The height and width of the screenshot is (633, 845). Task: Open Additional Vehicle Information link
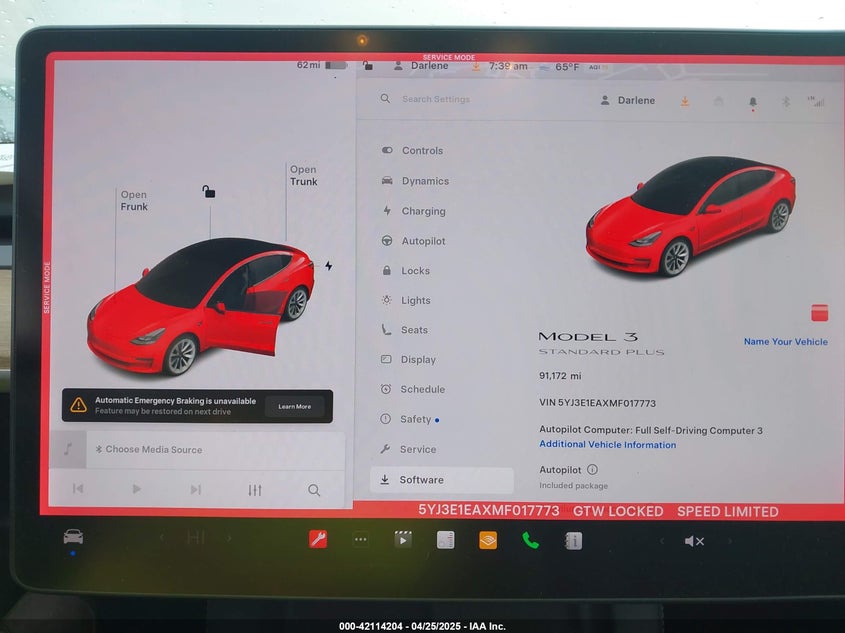(607, 444)
